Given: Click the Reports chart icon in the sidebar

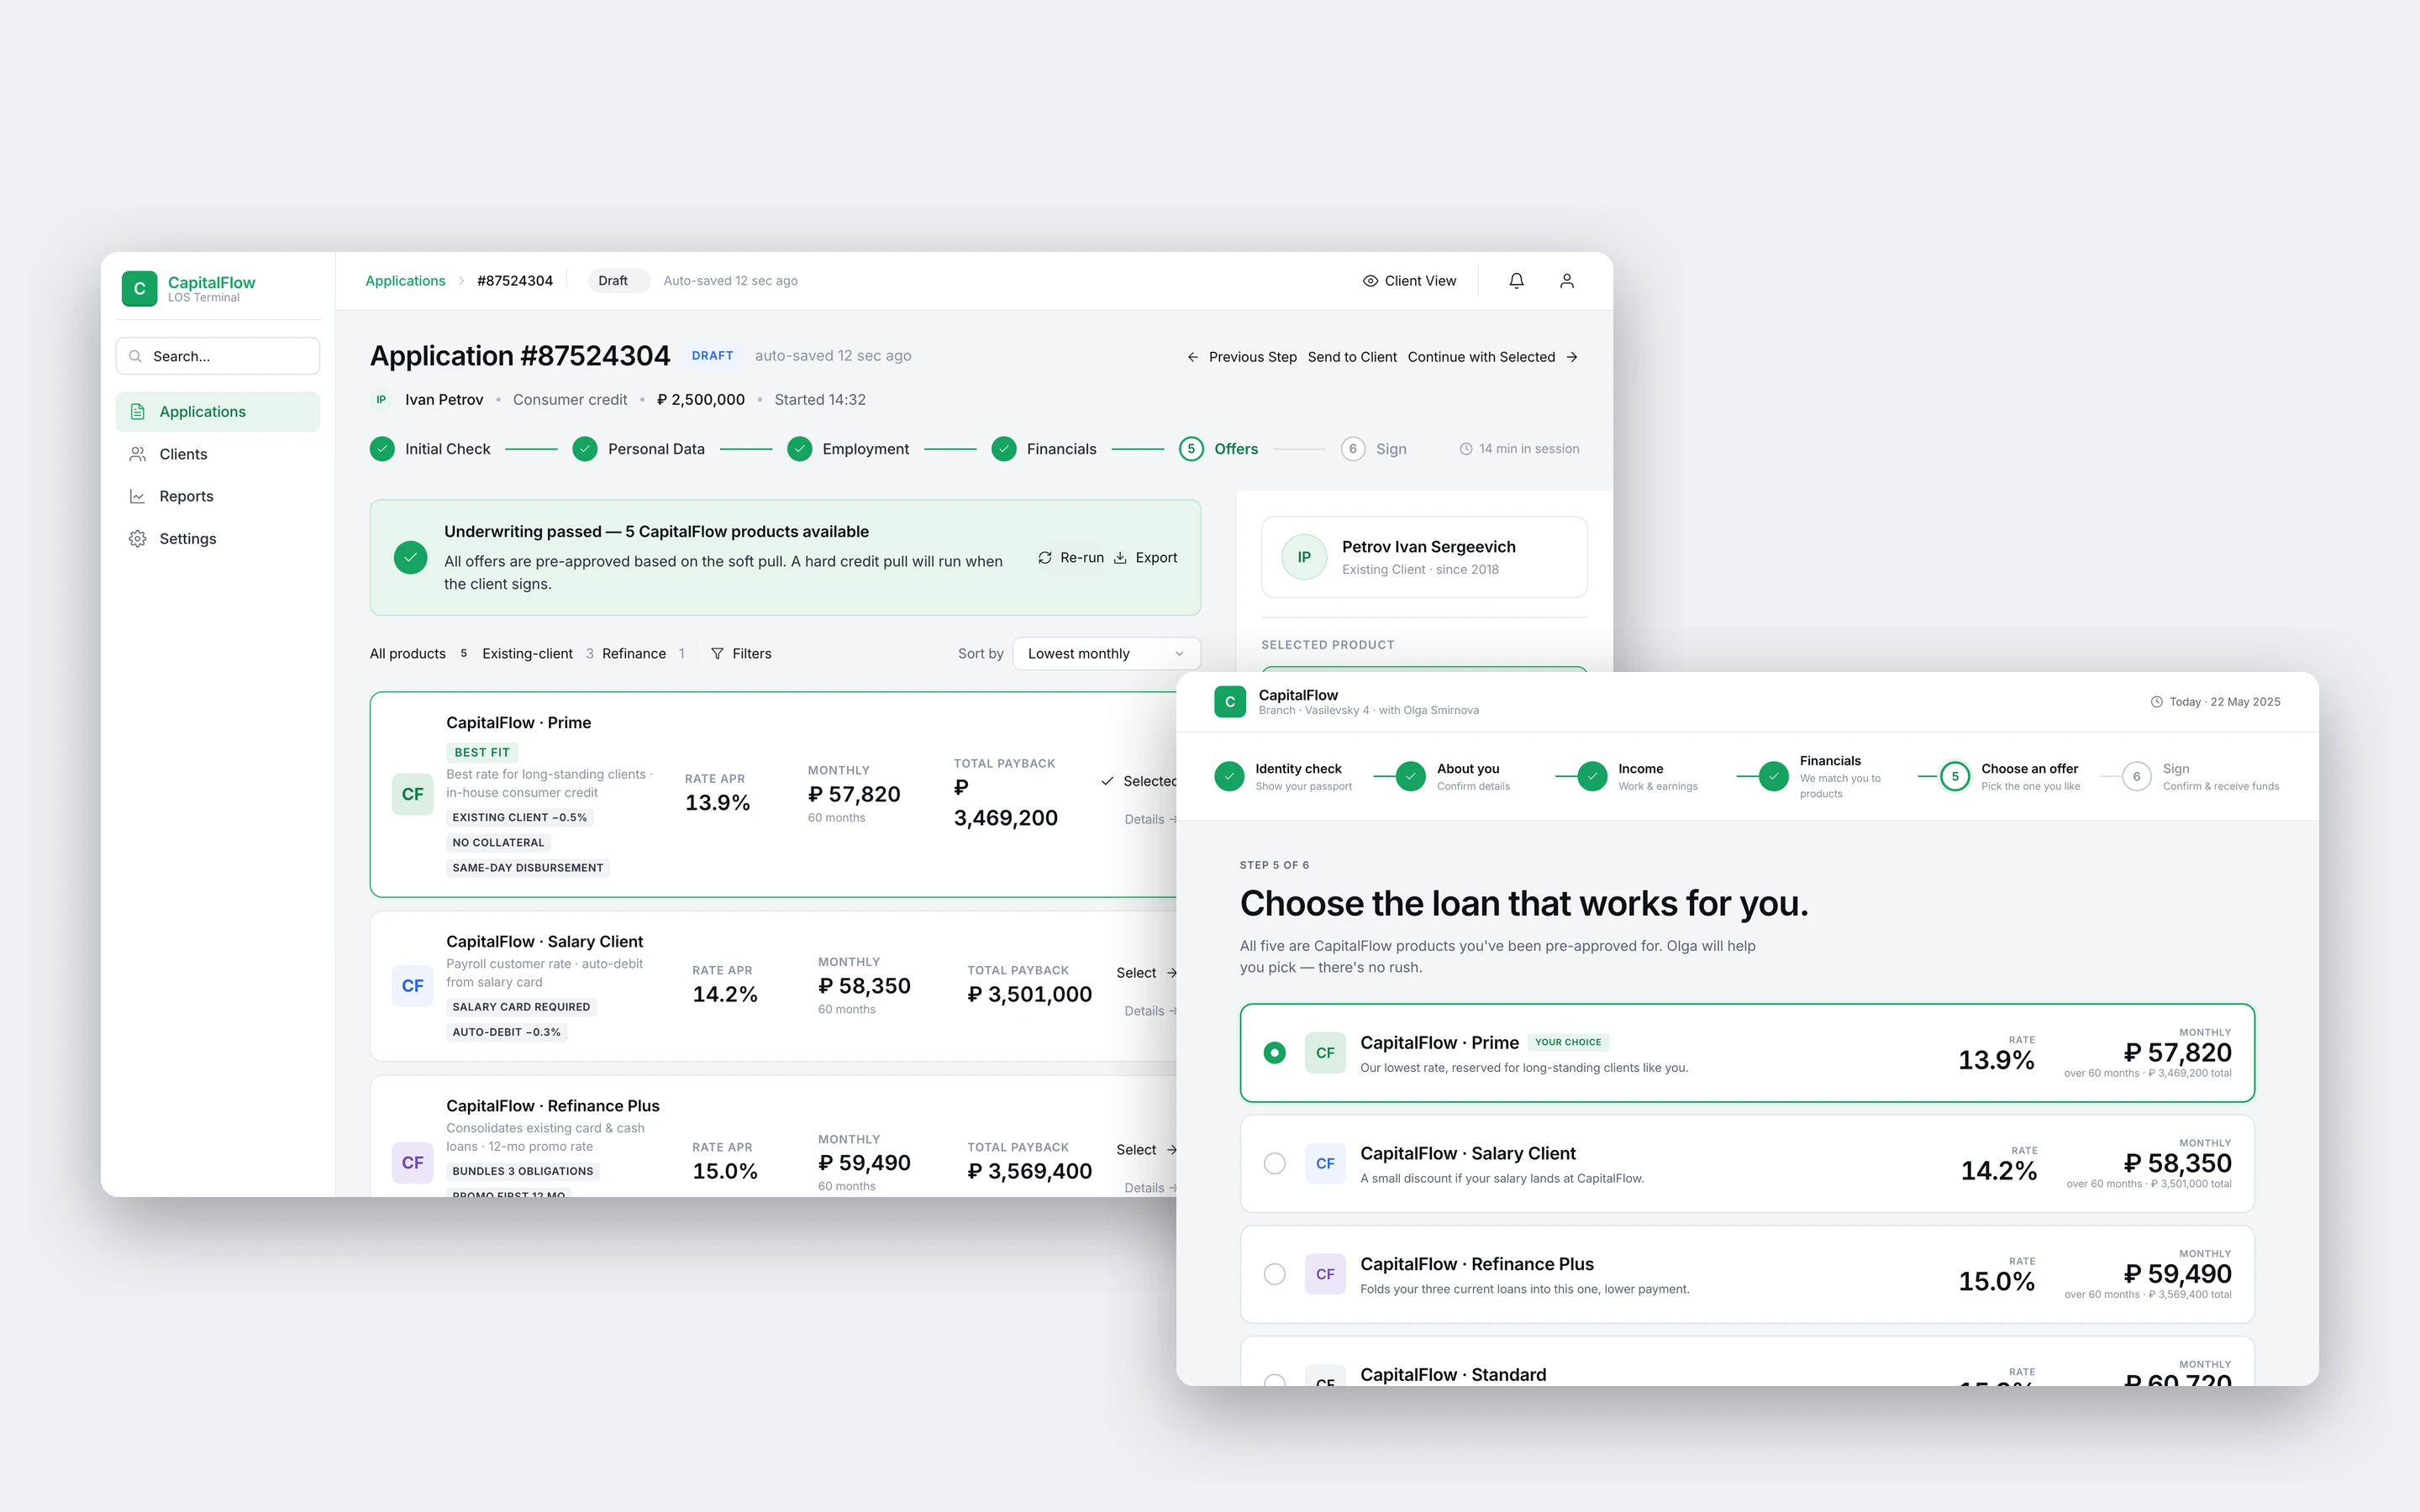Looking at the screenshot, I should tap(138, 496).
